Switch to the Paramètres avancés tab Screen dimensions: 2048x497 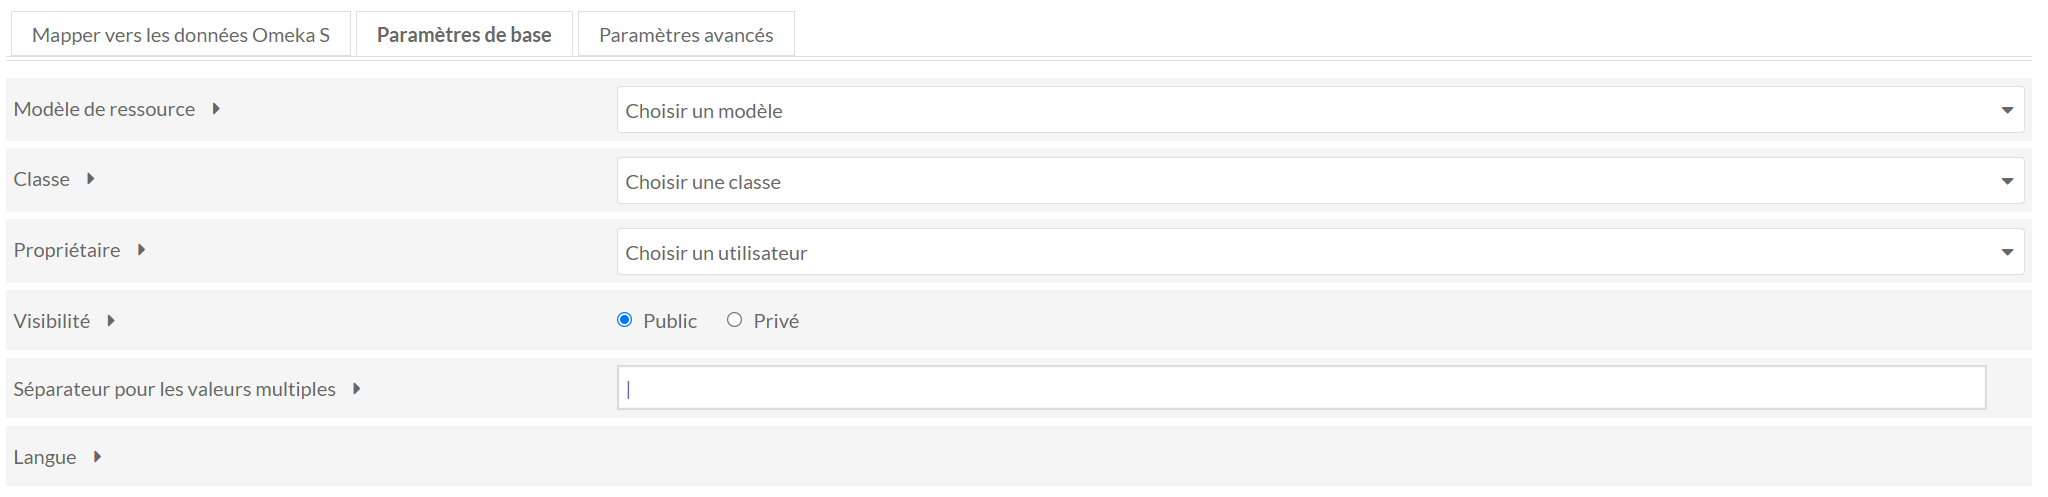686,35
